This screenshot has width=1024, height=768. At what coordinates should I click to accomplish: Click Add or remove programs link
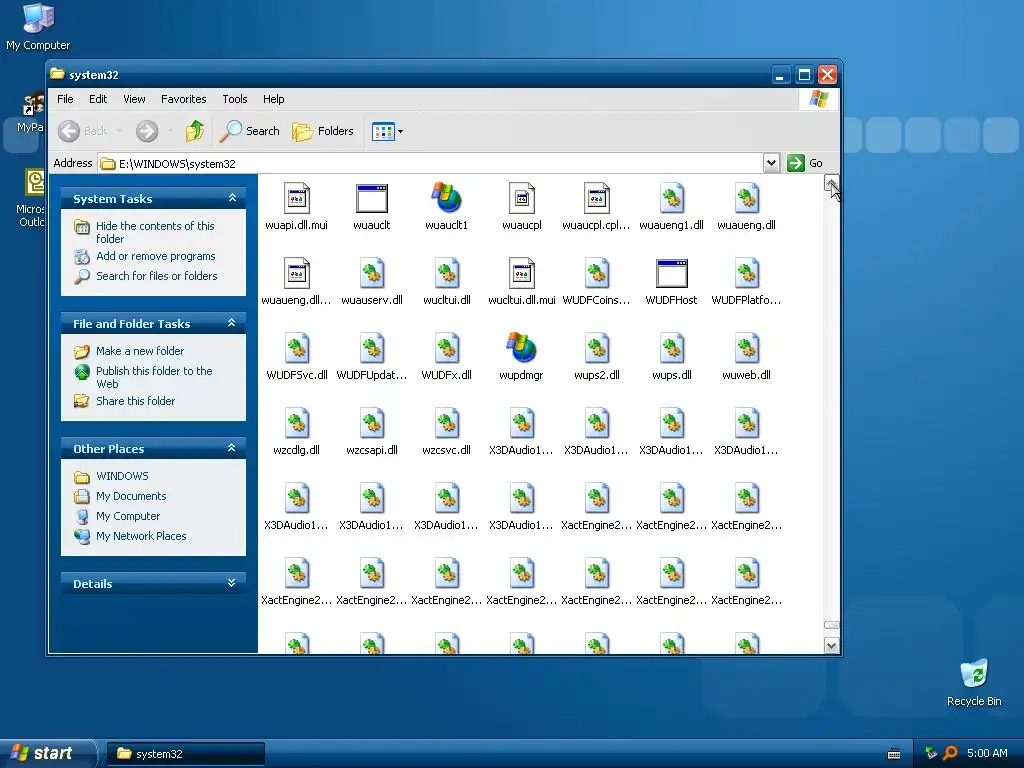pyautogui.click(x=155, y=256)
